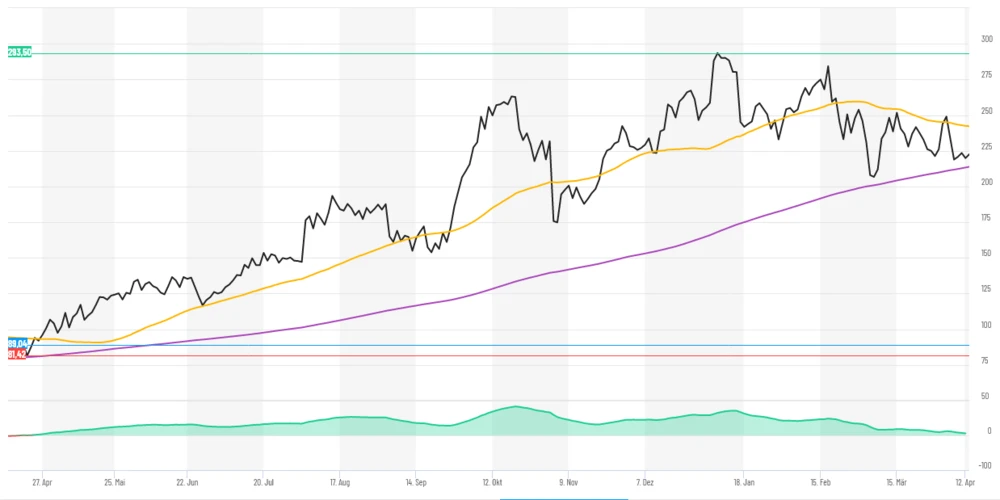Click the 300 value on price axis
1000x500 pixels.
986,39
